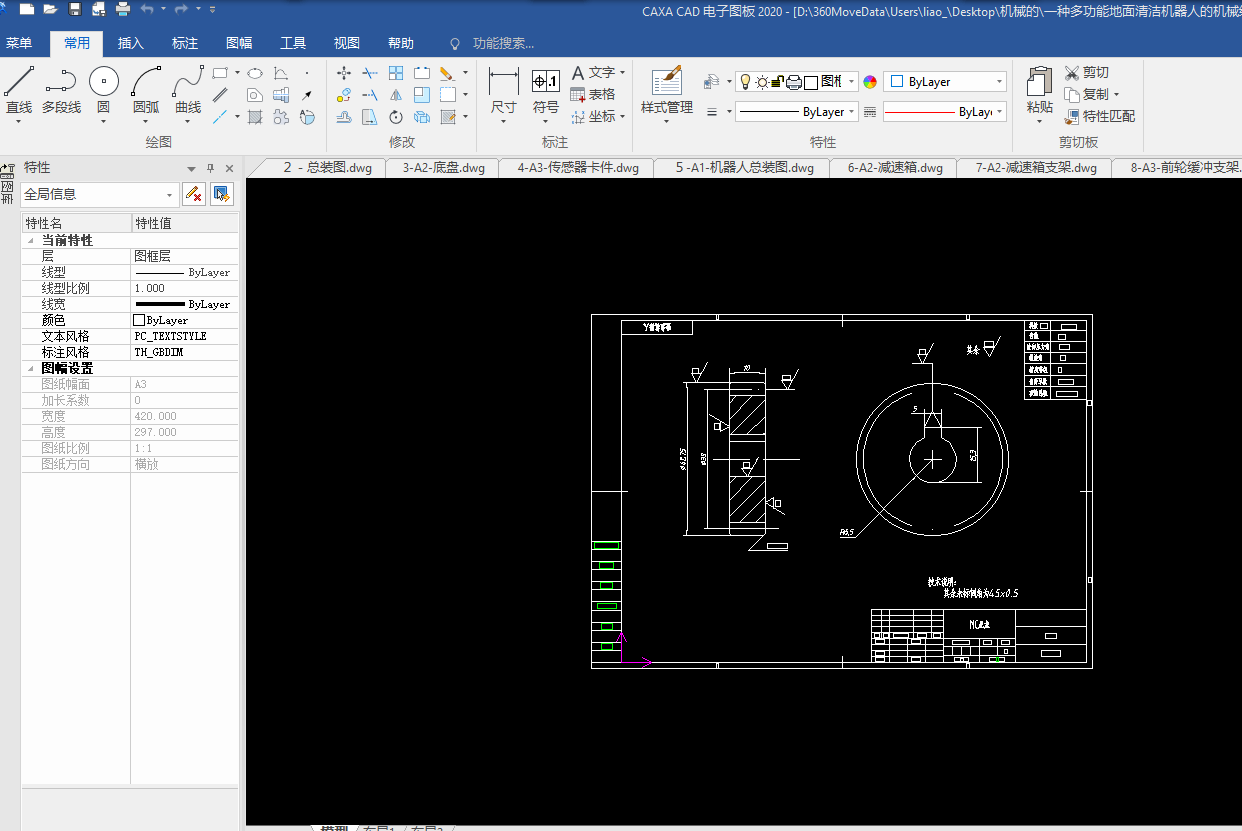Click the color wheel icon in ribbon

[870, 82]
